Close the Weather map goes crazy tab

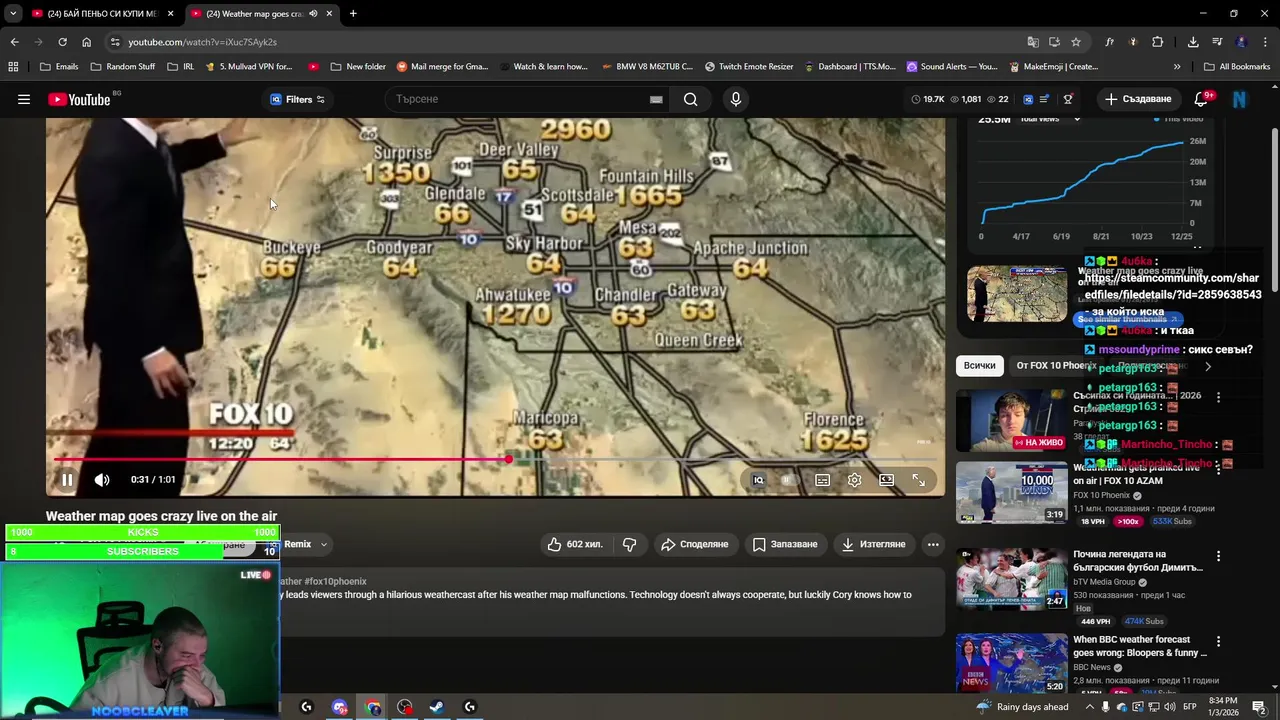329,14
